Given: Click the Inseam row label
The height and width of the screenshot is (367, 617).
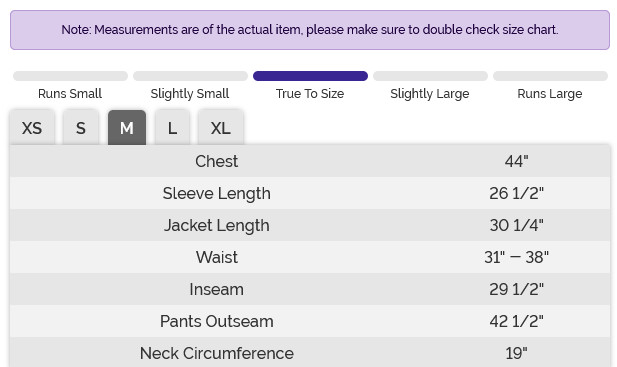Looking at the screenshot, I should tap(216, 290).
